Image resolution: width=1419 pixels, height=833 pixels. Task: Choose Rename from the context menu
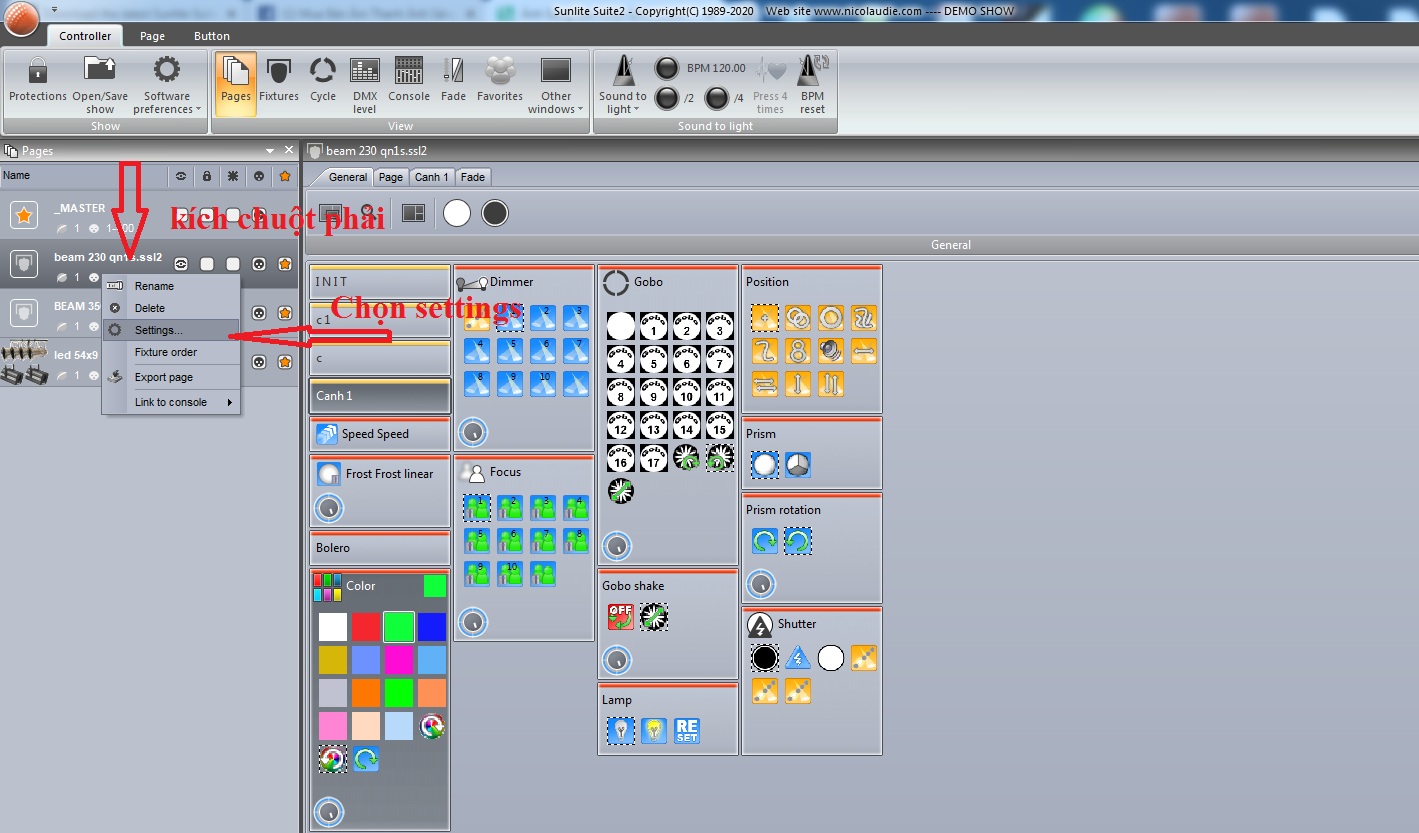[172, 286]
